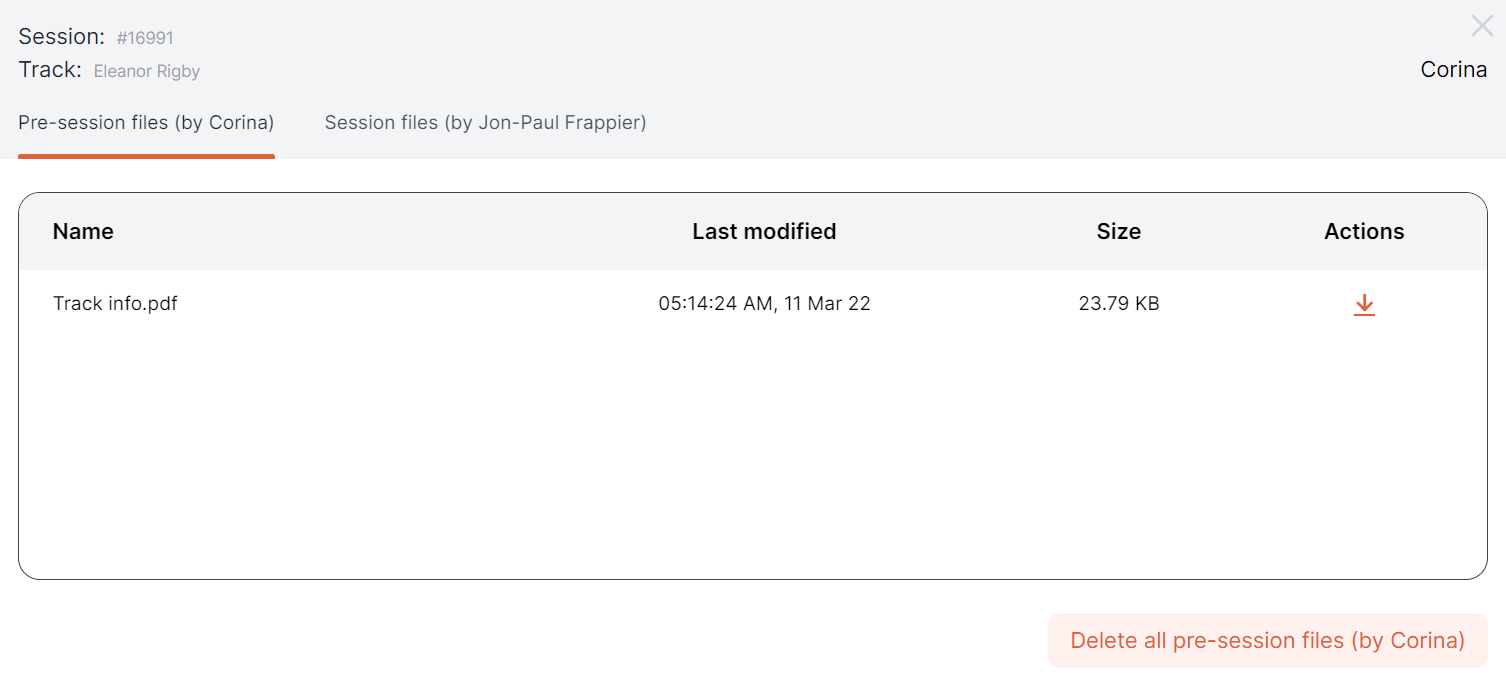Click the Size column header
The width and height of the screenshot is (1506, 687).
[x=1118, y=232]
